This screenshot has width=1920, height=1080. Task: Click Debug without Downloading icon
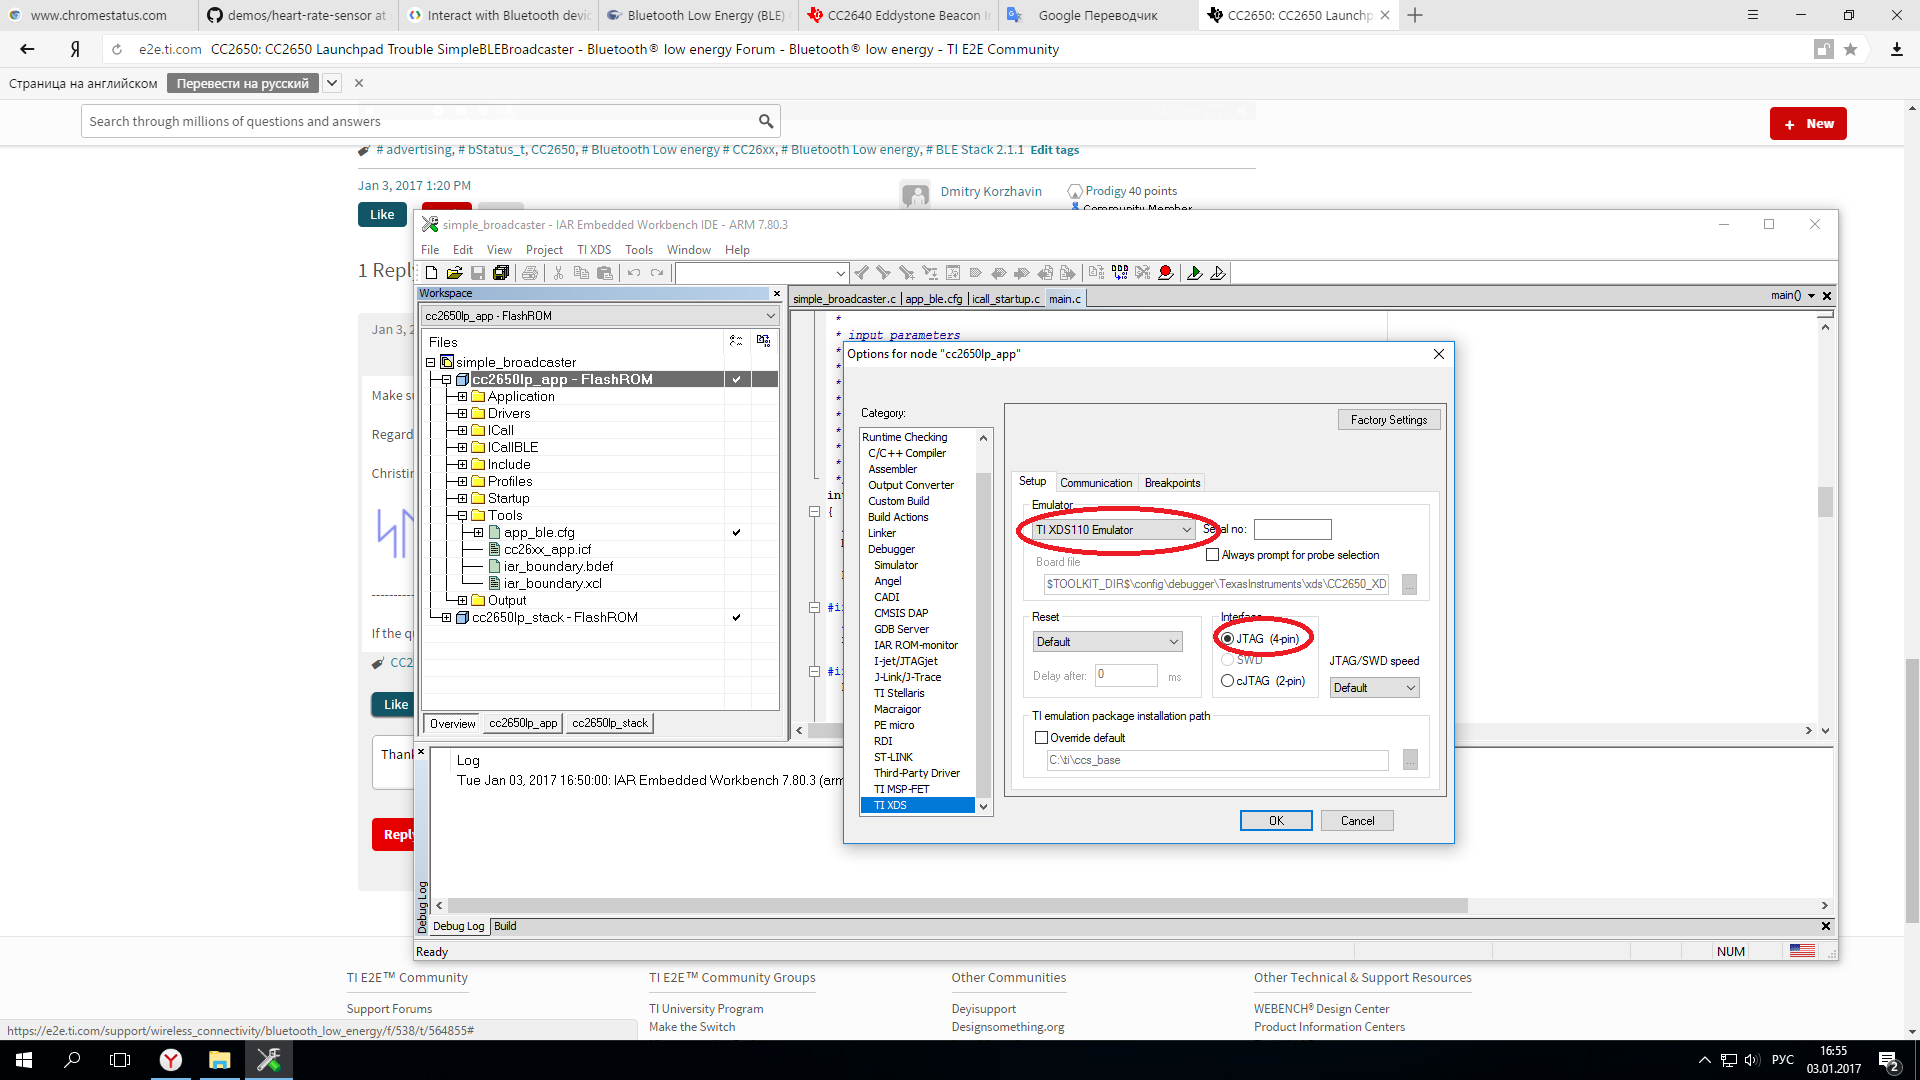tap(1218, 273)
